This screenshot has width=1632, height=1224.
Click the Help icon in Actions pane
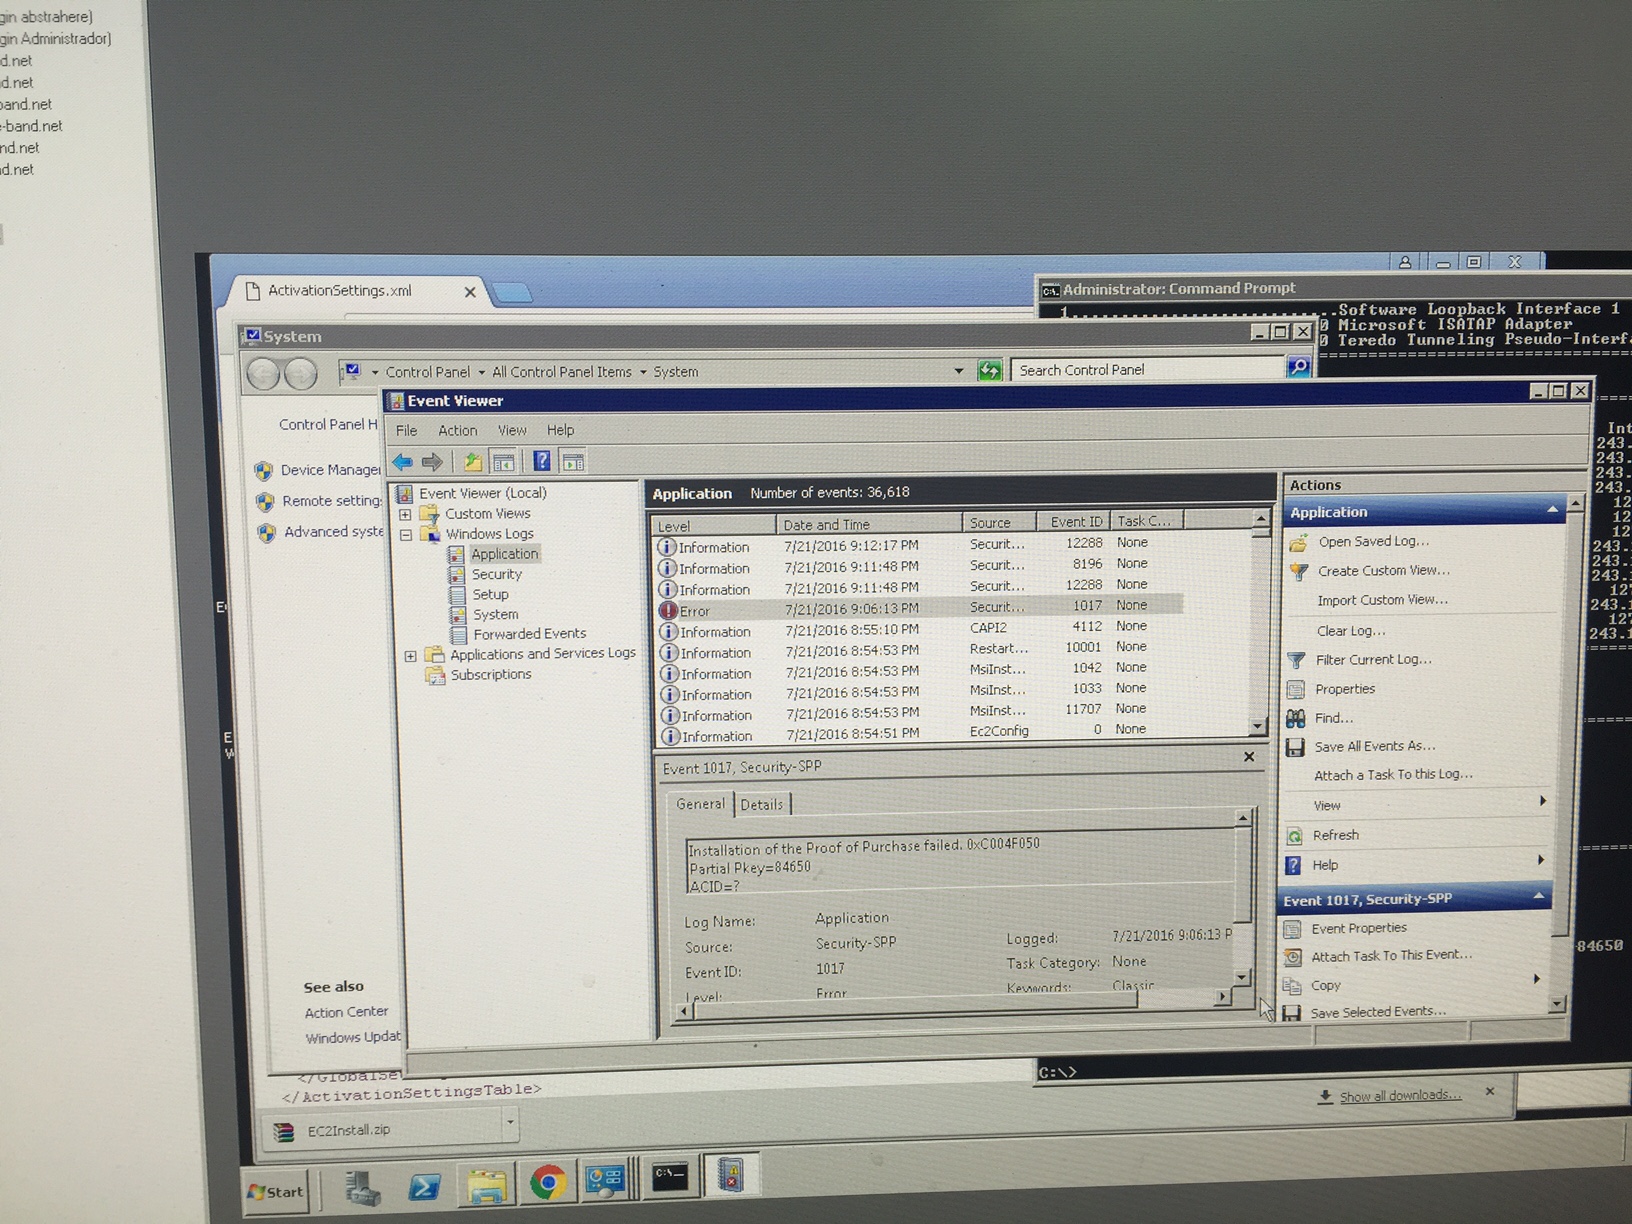[x=1293, y=865]
